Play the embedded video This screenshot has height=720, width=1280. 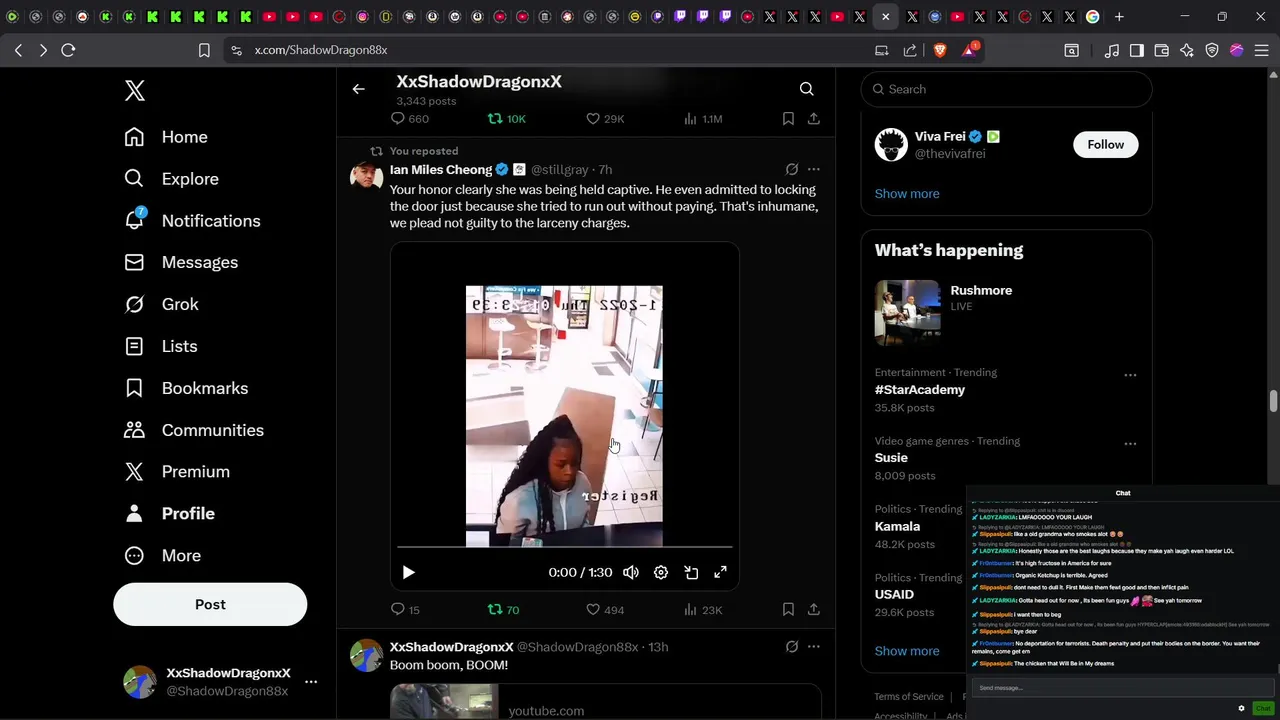point(408,572)
